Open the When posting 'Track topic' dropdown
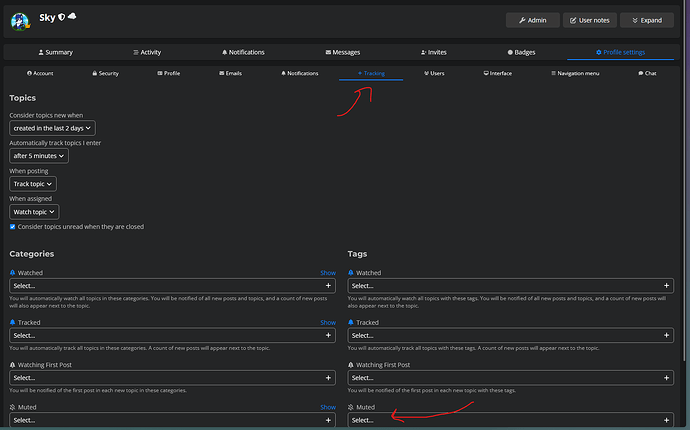690x430 pixels. tap(33, 184)
